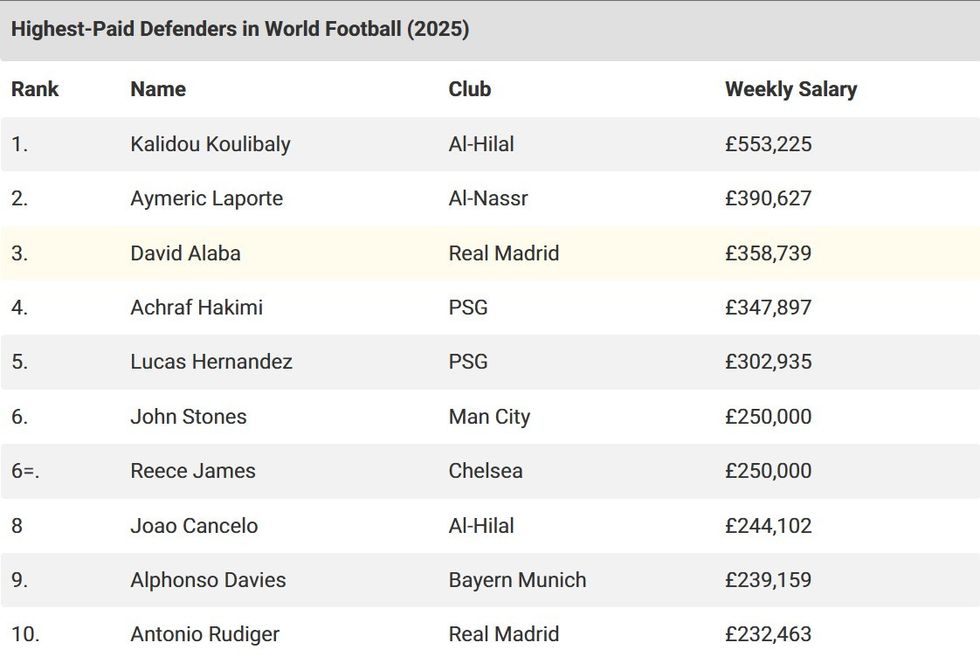Click on Achraf Hakimi's name
980x671 pixels.
coord(196,307)
